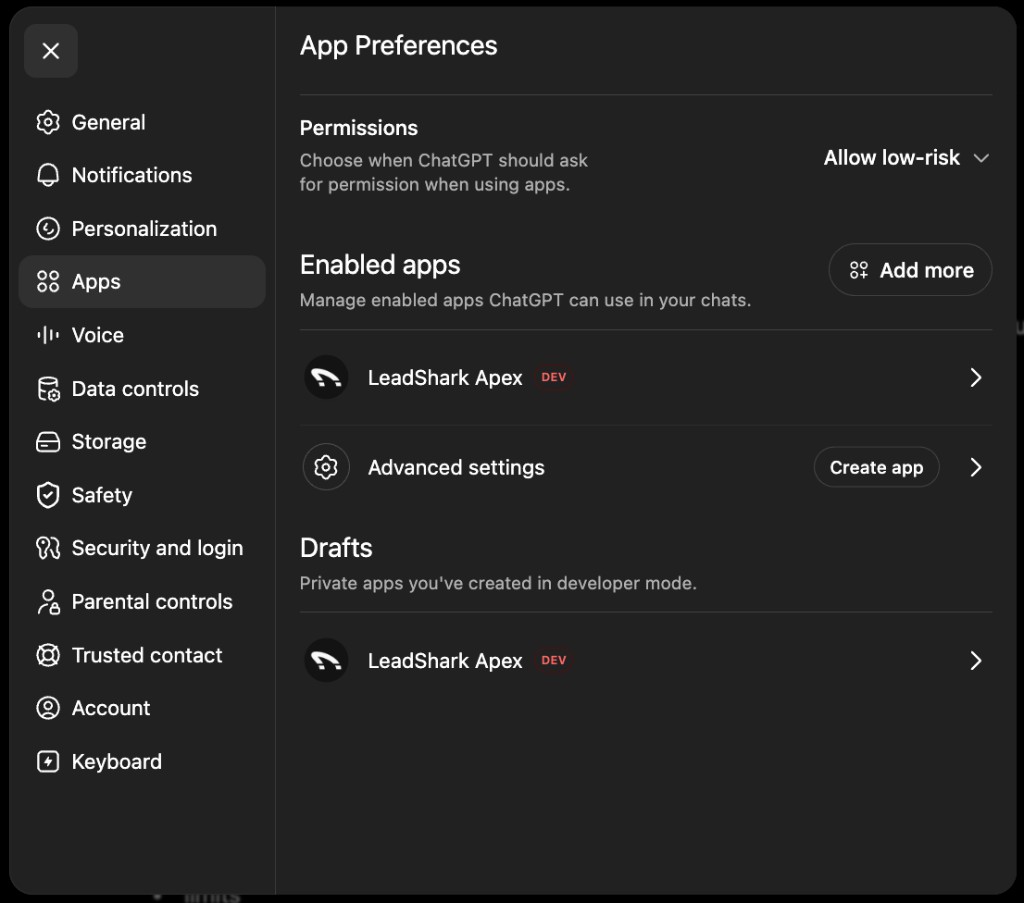This screenshot has width=1024, height=903.
Task: Click LeadShark Apex name under Enabled apps
Action: point(445,378)
